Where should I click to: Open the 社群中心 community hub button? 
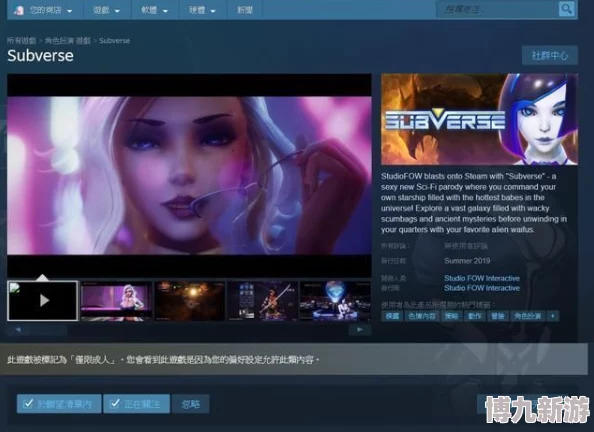coord(550,56)
